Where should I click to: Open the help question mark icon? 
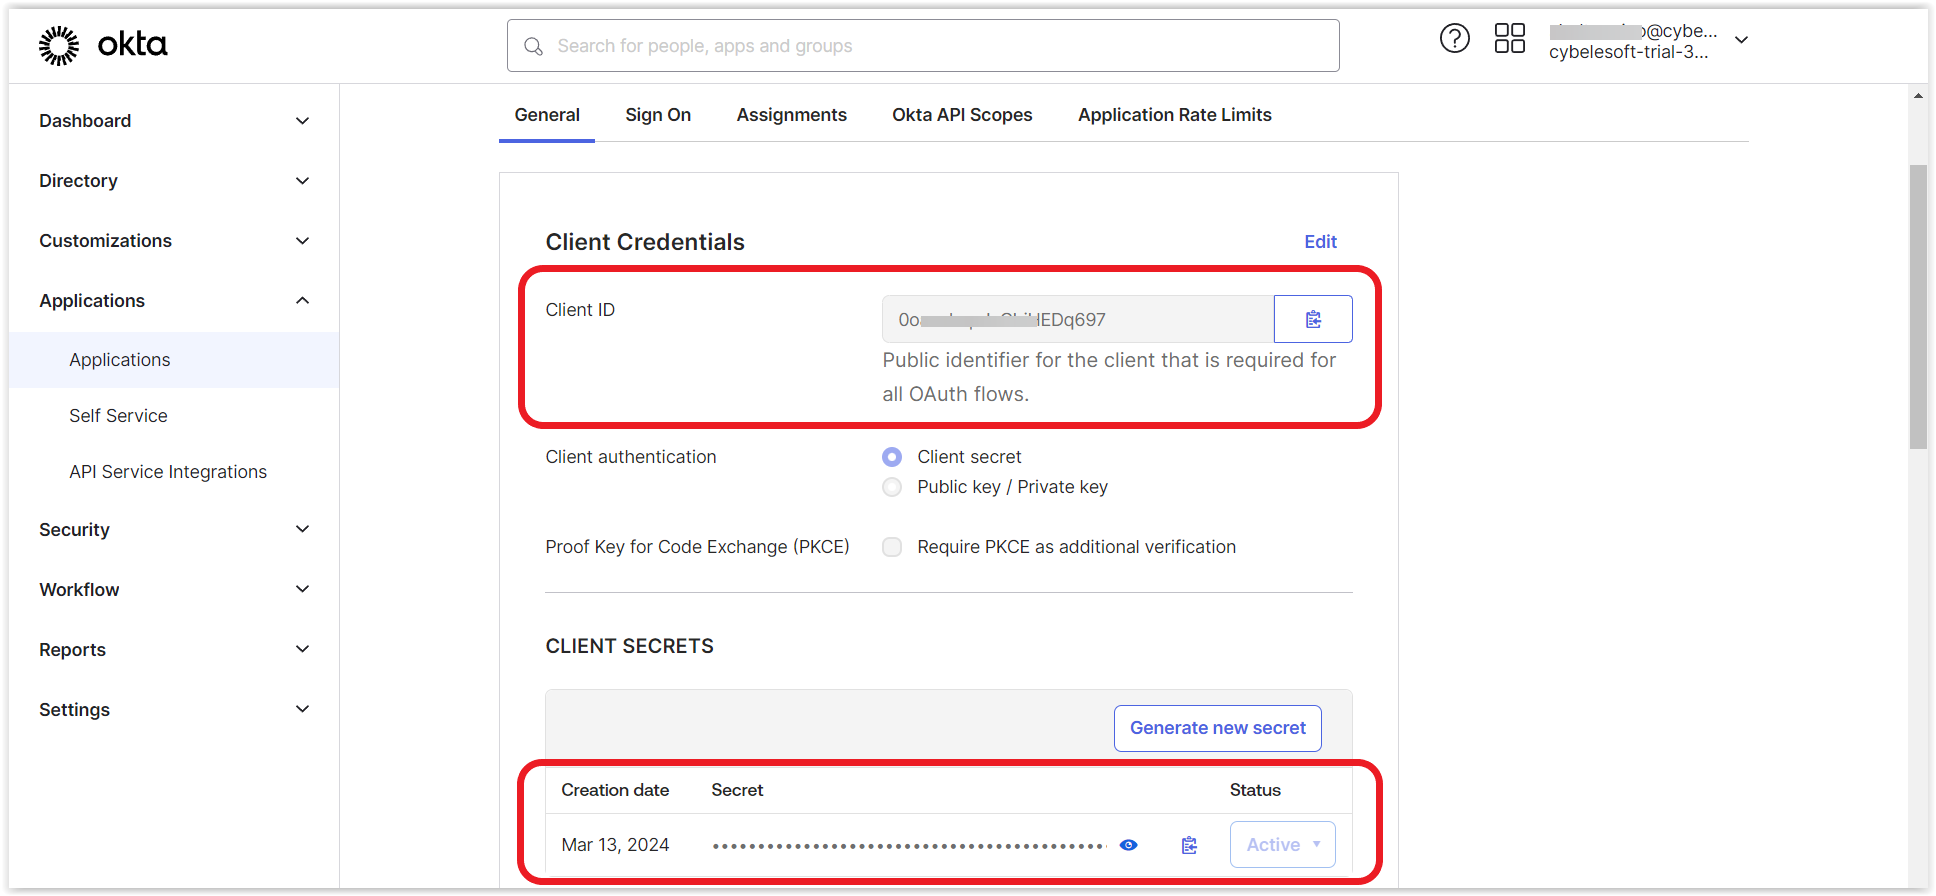(1454, 39)
